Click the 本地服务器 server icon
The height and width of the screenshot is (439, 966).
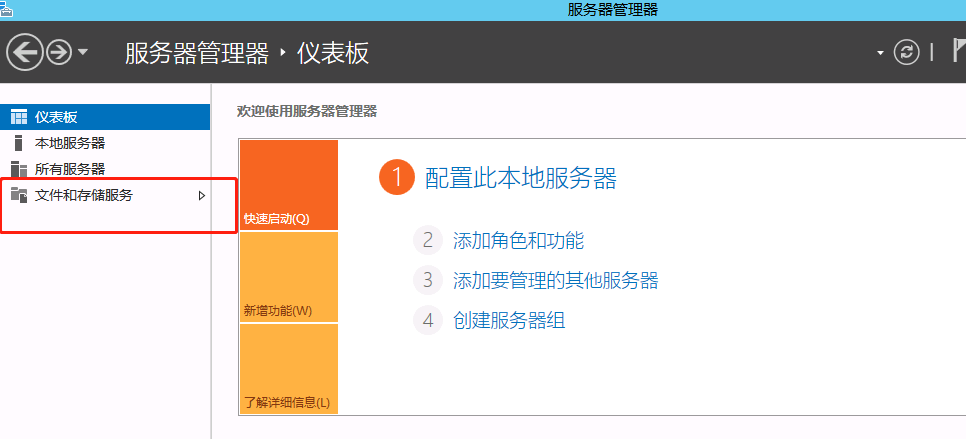click(x=18, y=143)
